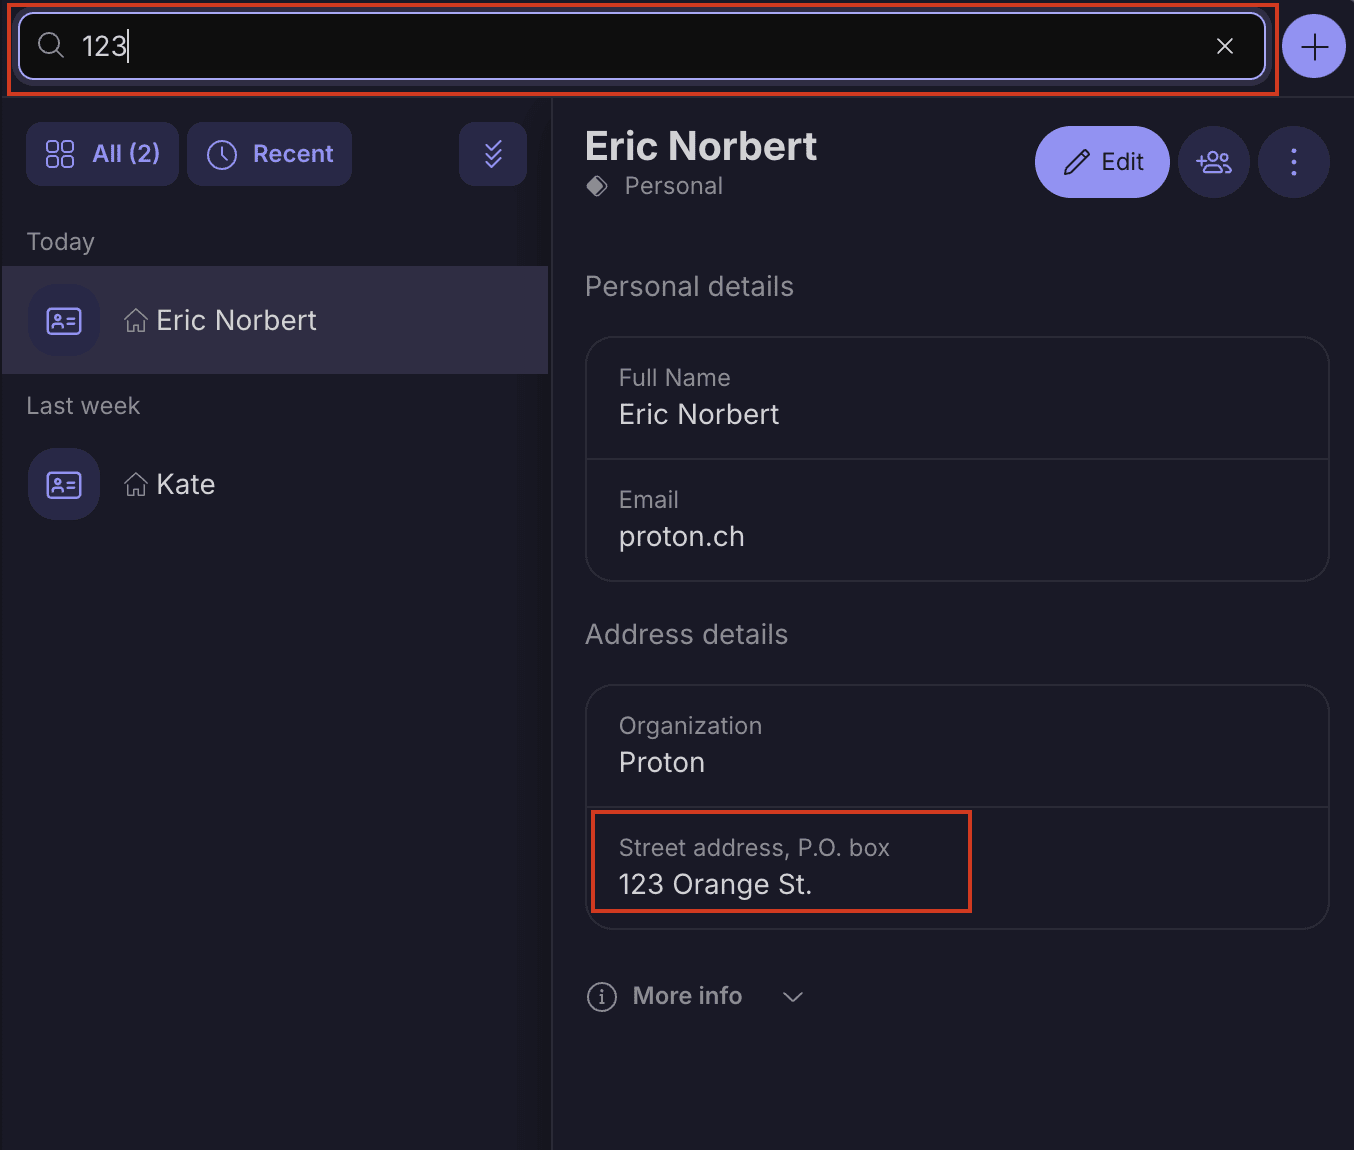
Task: Click the search magnifier icon
Action: (51, 45)
